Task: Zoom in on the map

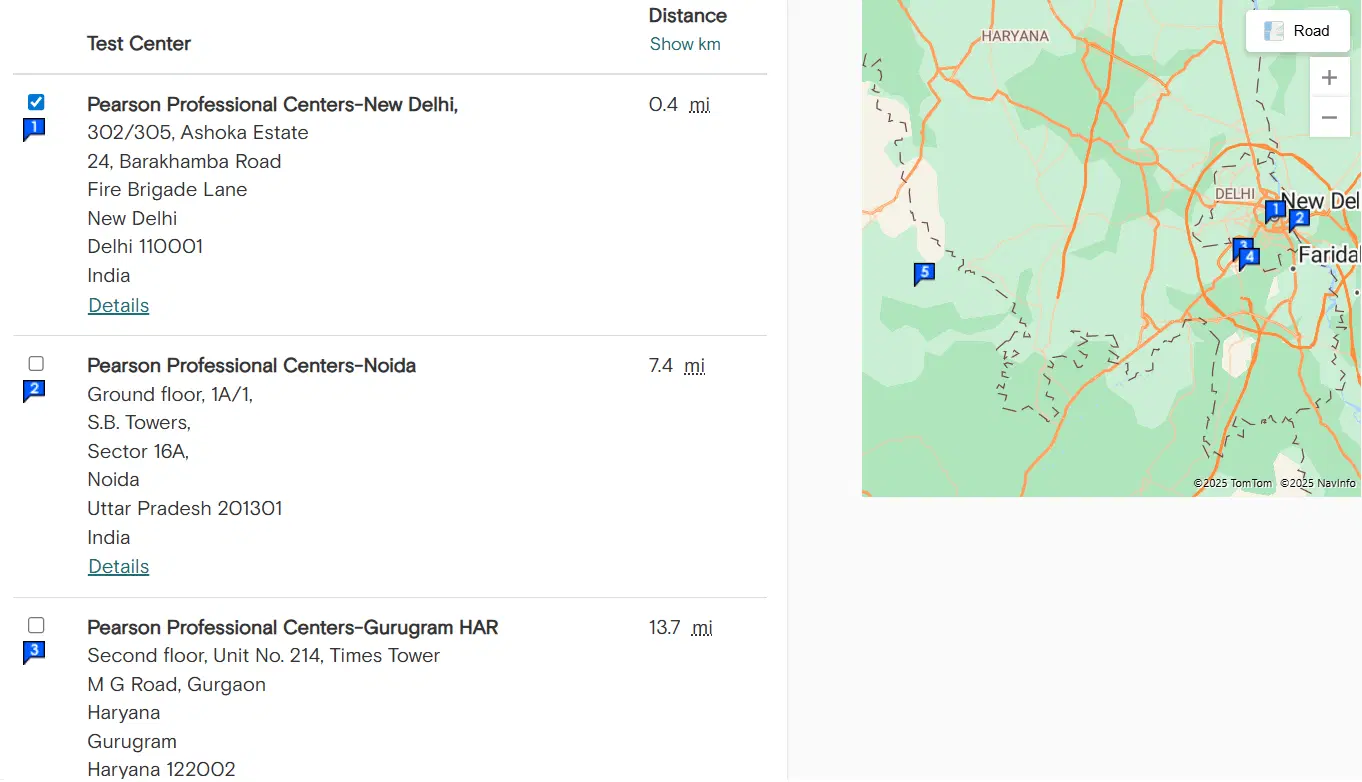Action: [x=1329, y=77]
